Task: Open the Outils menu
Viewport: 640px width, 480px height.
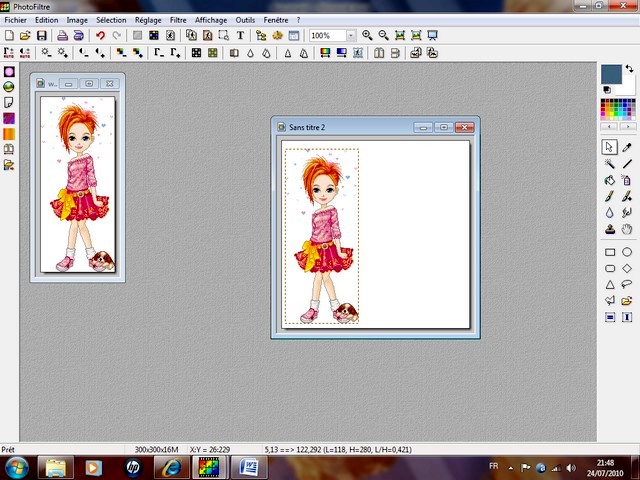Action: point(245,20)
